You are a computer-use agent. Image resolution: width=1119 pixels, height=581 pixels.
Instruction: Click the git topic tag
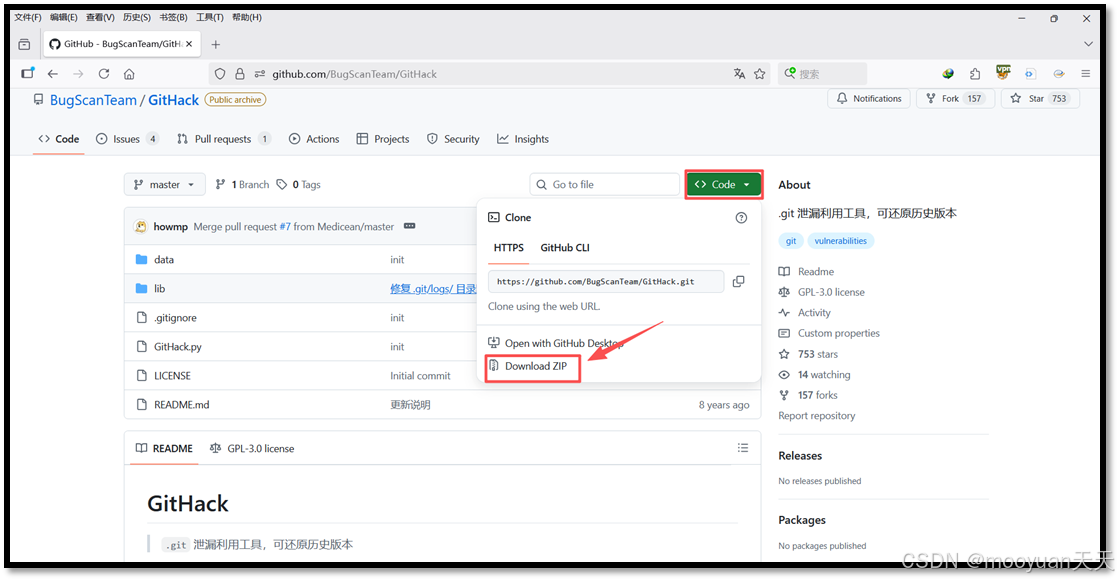(x=791, y=241)
